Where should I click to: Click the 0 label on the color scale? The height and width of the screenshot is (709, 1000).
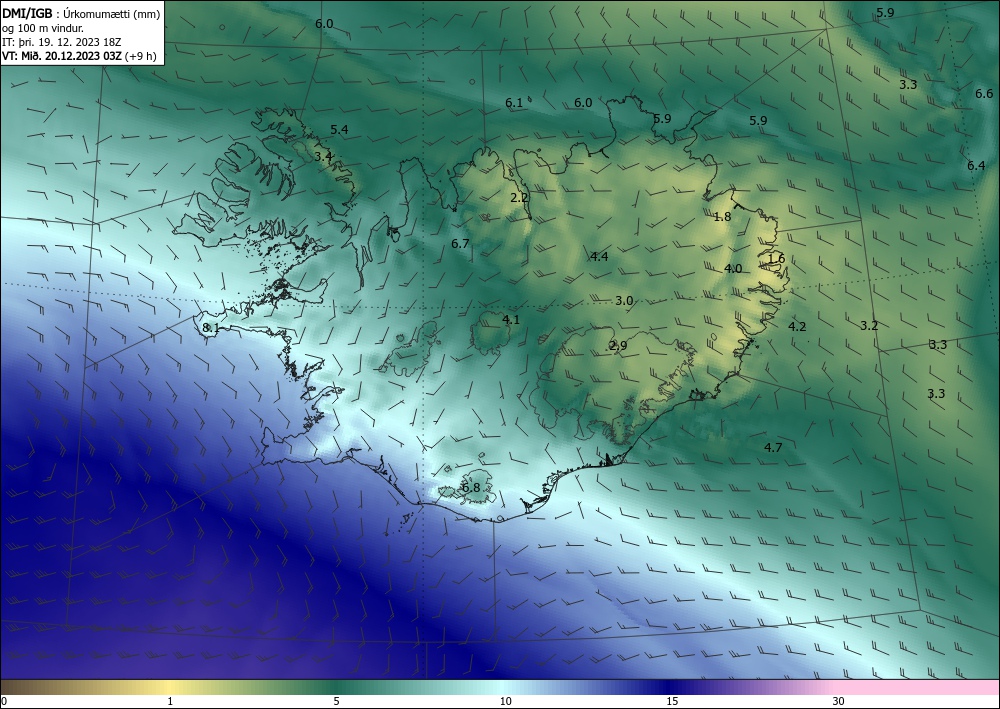click(x=4, y=701)
